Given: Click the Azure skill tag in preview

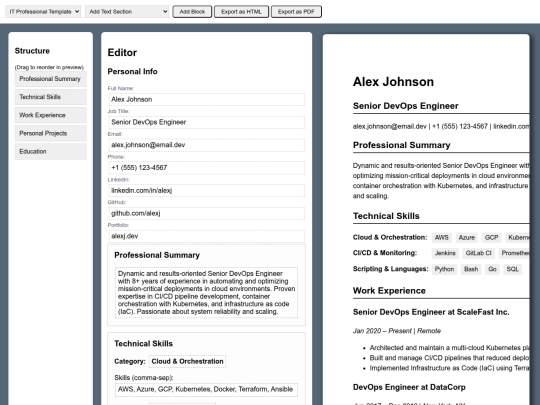Looking at the screenshot, I should tap(467, 238).
